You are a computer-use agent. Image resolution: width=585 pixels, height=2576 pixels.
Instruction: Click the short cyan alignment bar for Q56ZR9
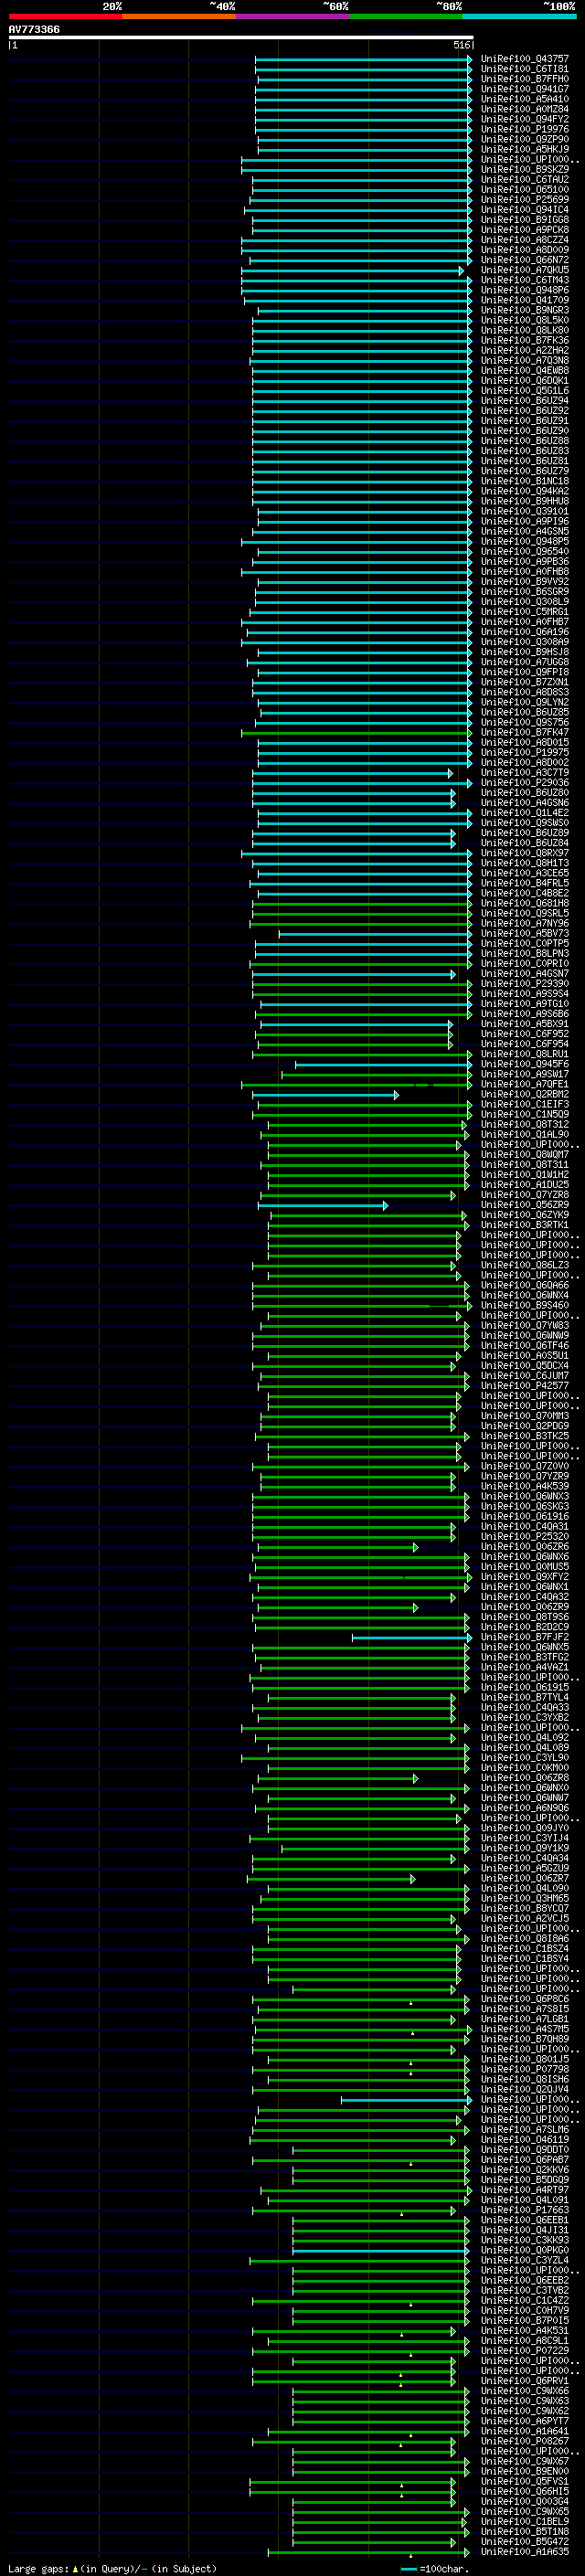pyautogui.click(x=323, y=1206)
